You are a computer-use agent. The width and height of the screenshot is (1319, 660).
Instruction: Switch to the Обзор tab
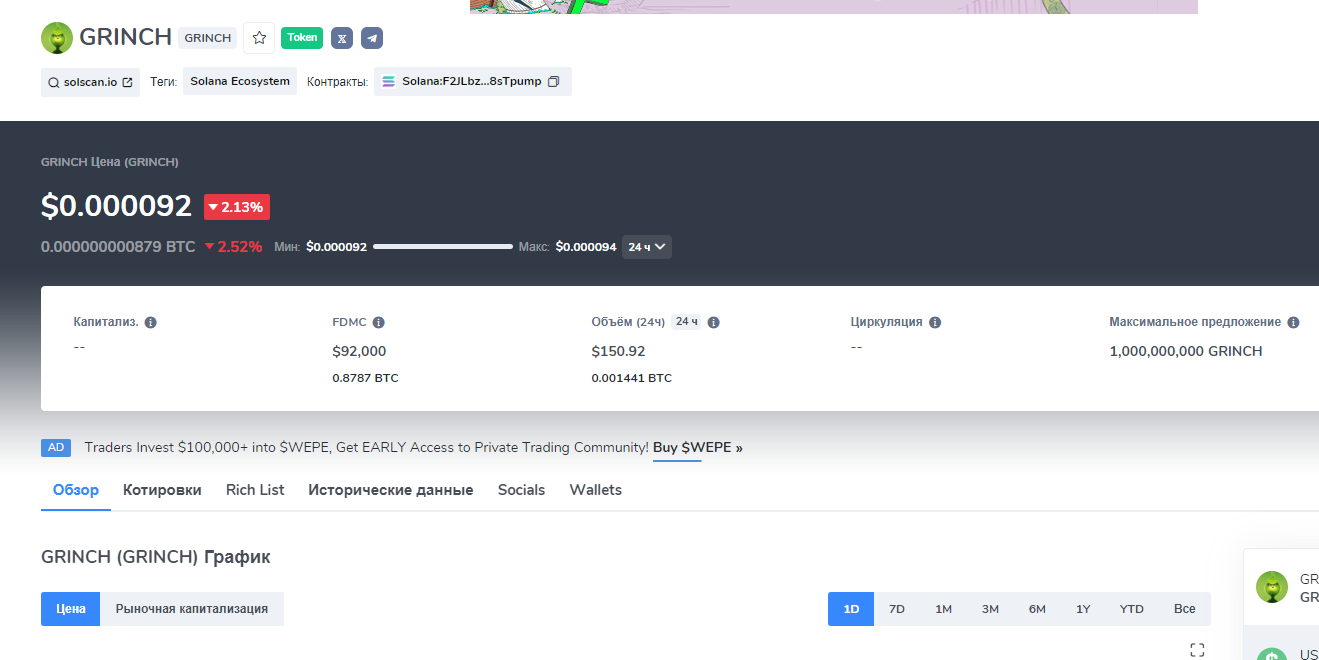tap(76, 490)
